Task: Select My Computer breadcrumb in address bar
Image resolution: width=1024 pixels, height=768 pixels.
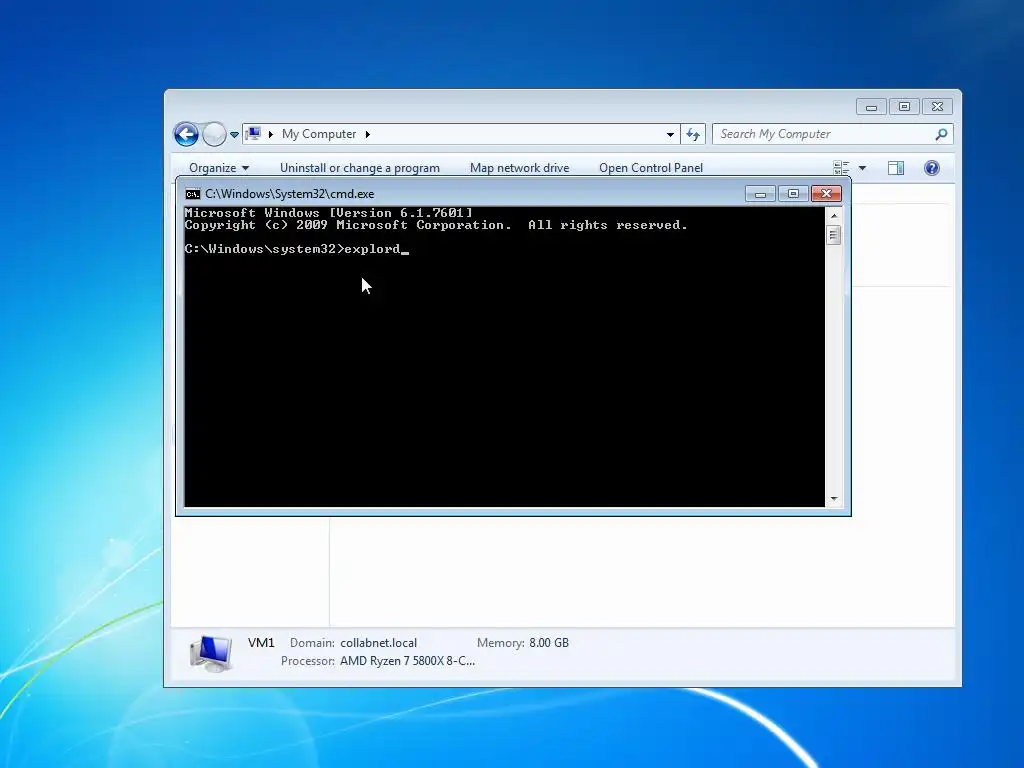Action: pyautogui.click(x=319, y=134)
